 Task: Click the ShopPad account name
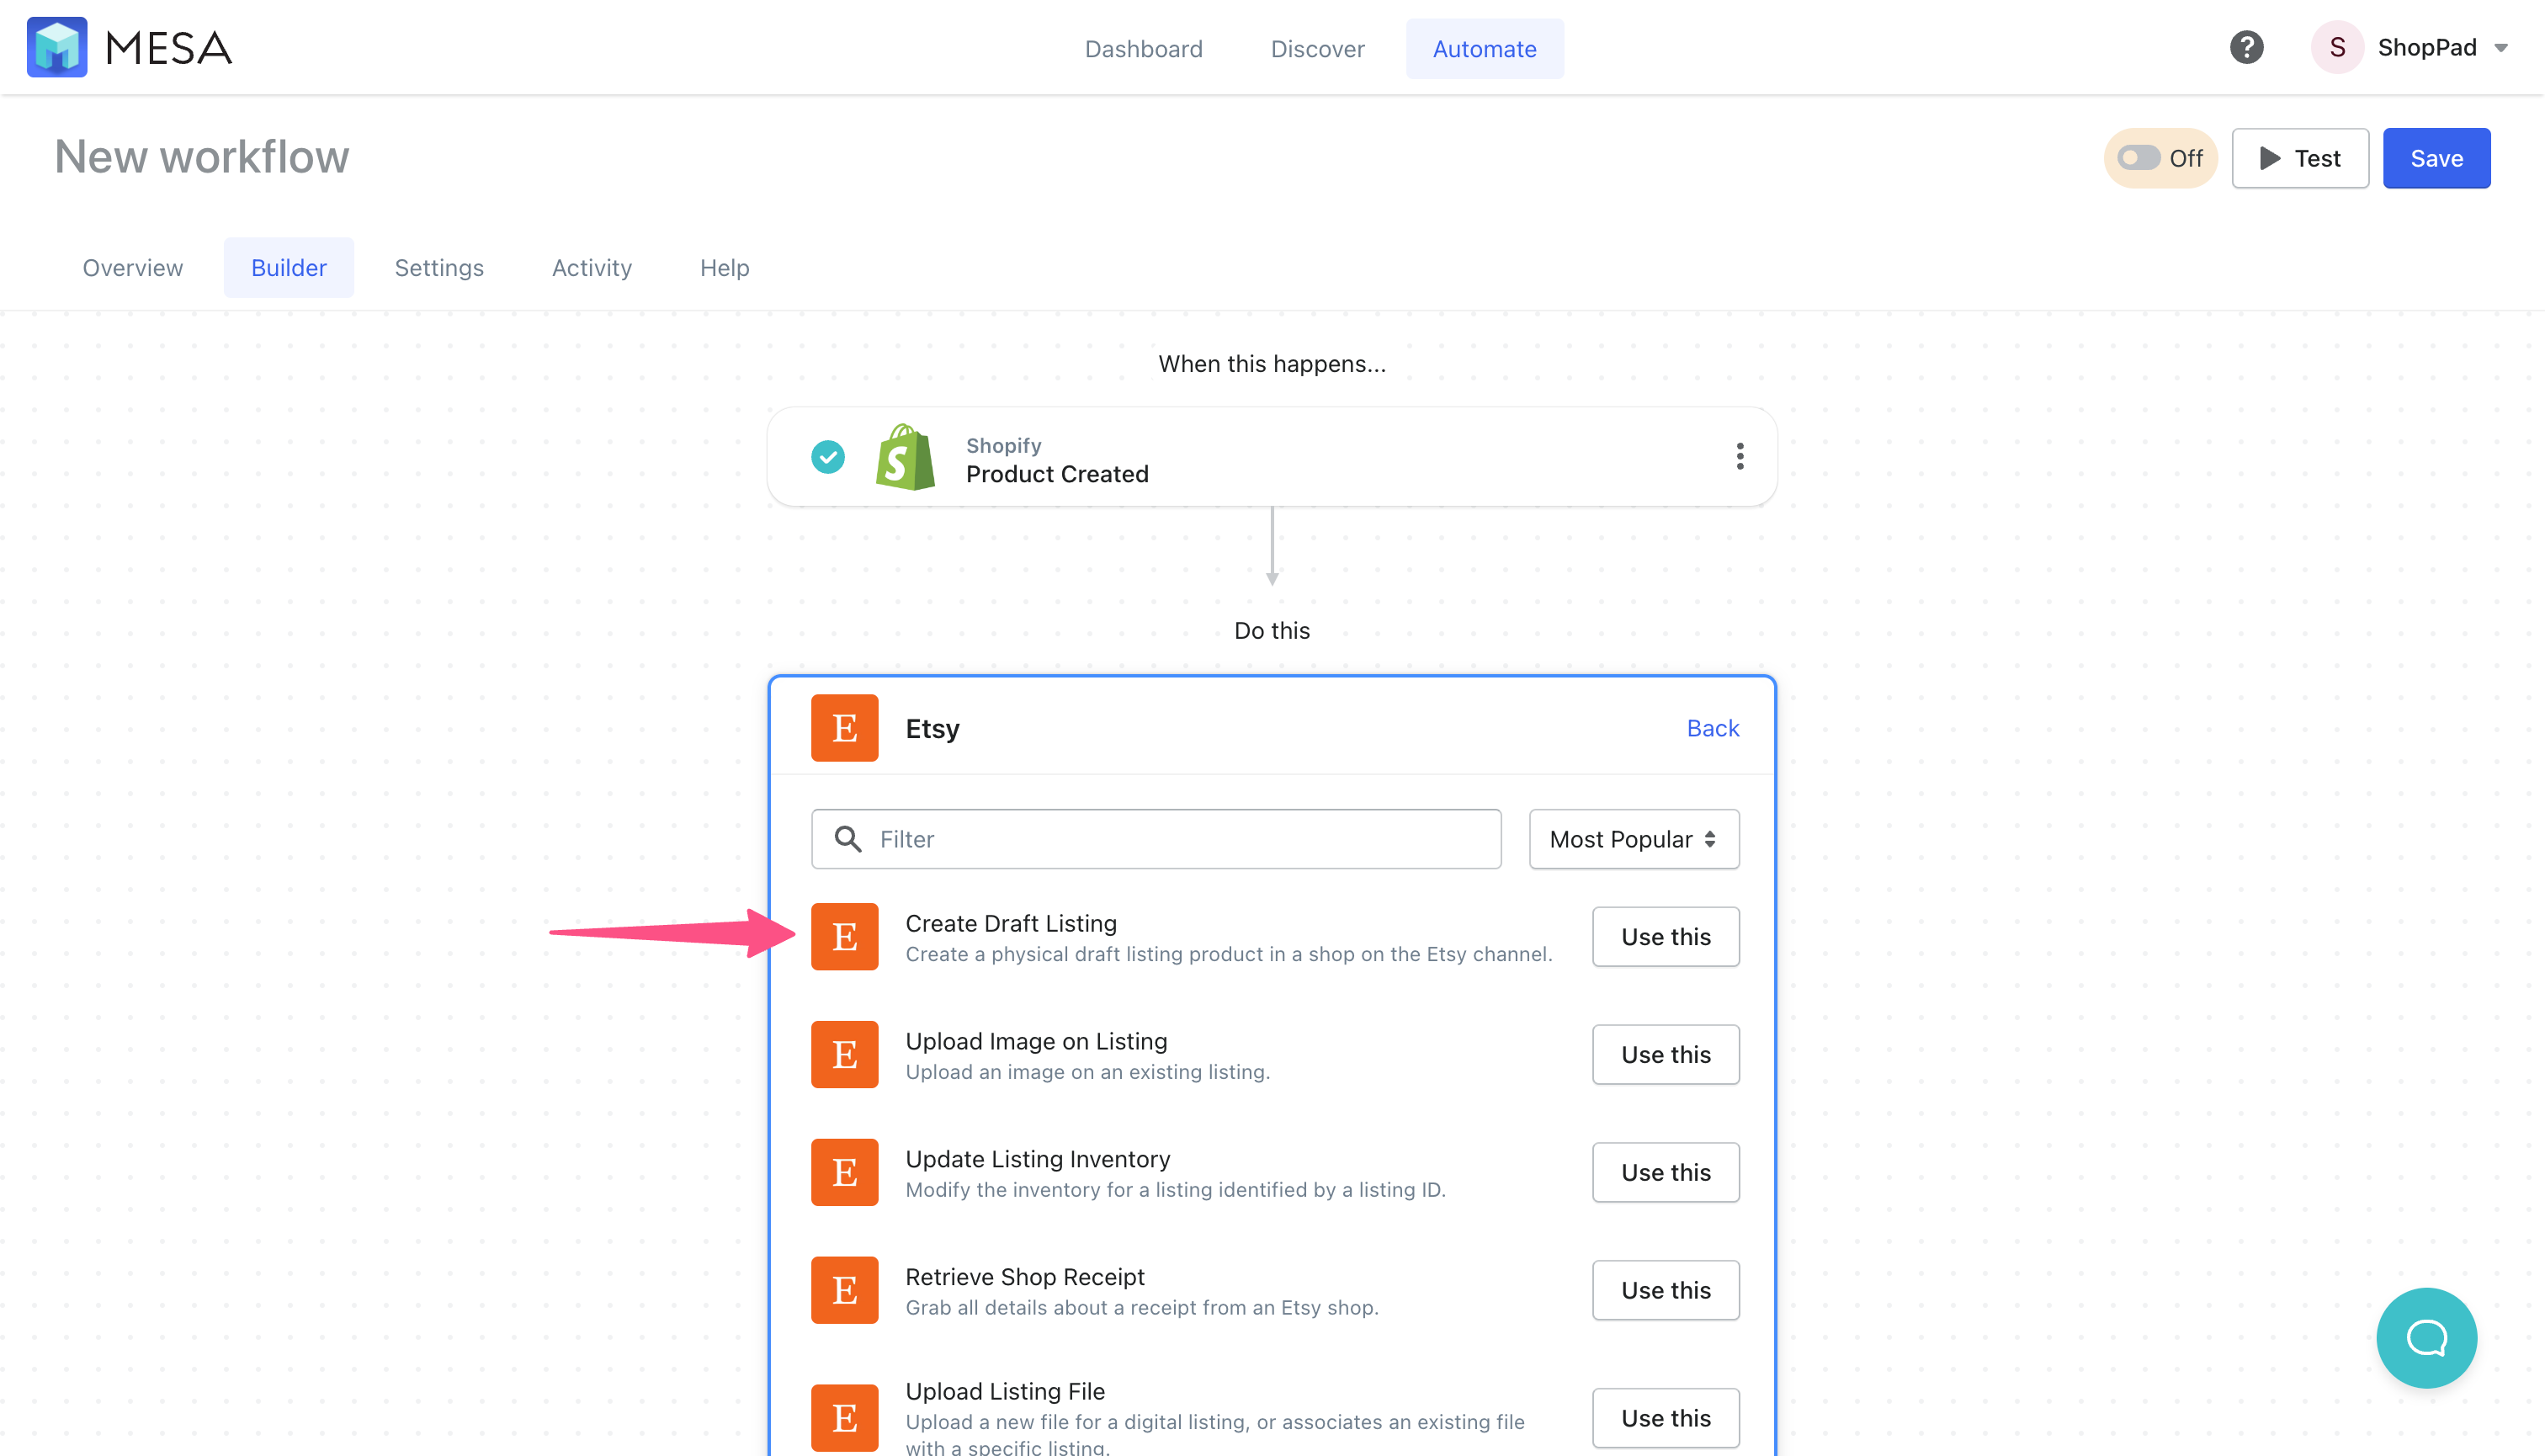[2427, 47]
